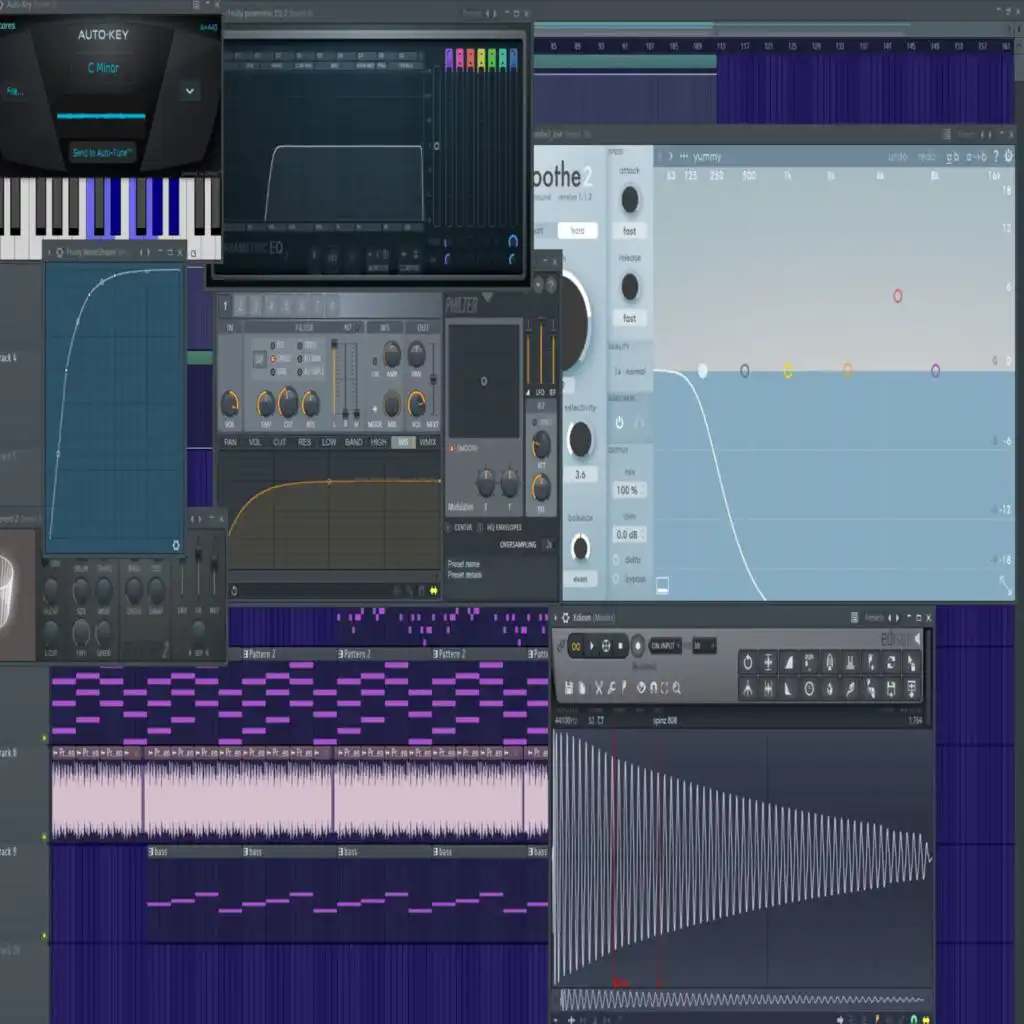Select band 1 button in filter plugin
This screenshot has height=1024, width=1024.
[225, 305]
